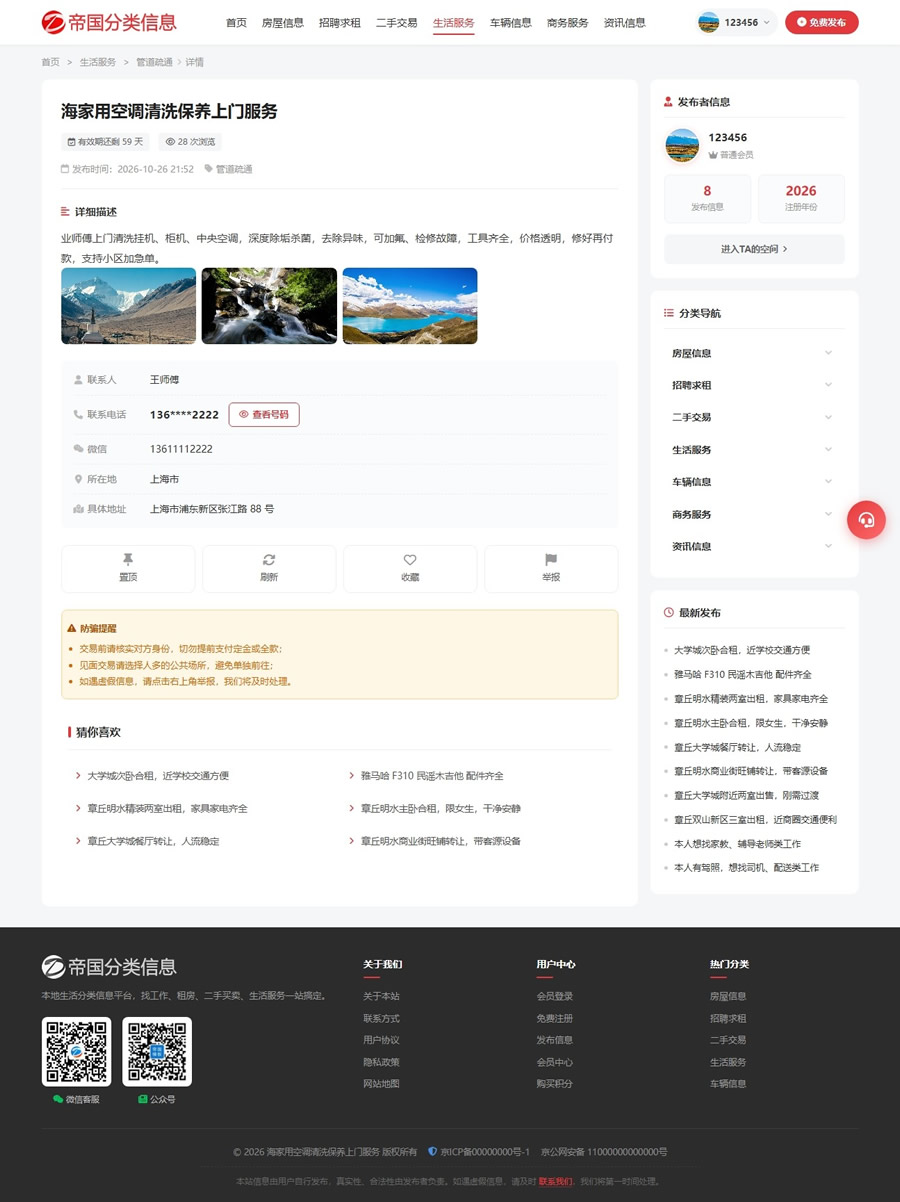This screenshot has width=900, height=1202.
Task: Click 免费注册 in footer
Action: pyautogui.click(x=555, y=1018)
